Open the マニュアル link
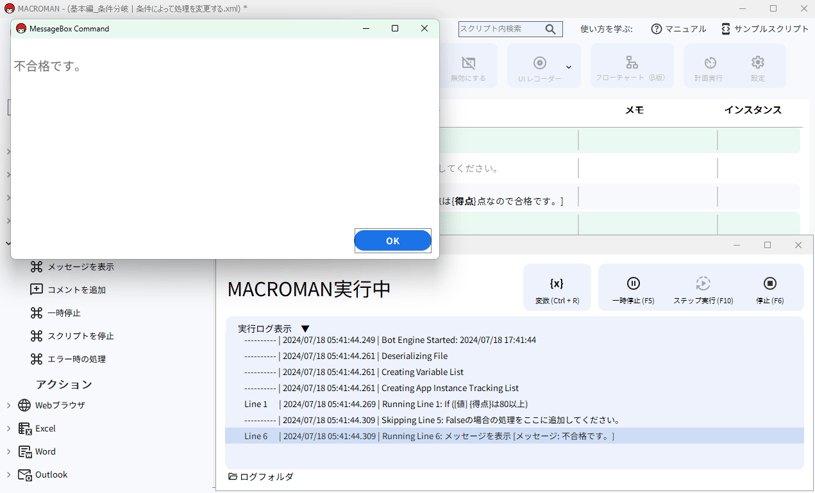The width and height of the screenshot is (815, 493). point(678,29)
